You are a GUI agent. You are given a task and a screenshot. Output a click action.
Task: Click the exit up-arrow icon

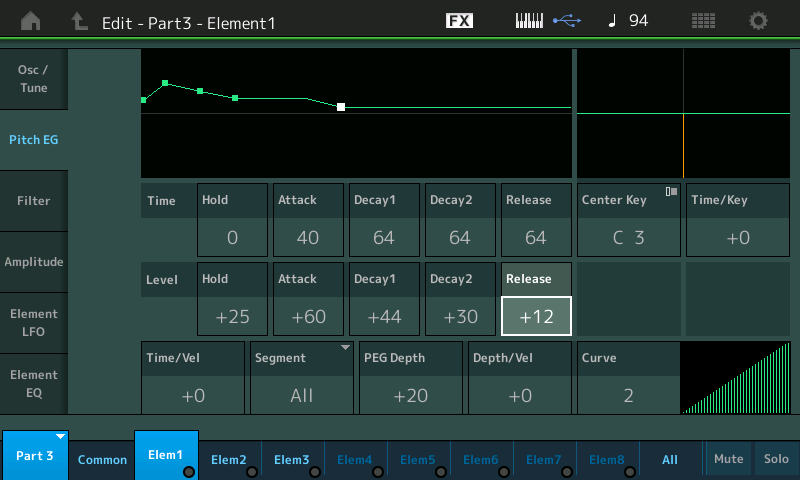[79, 21]
